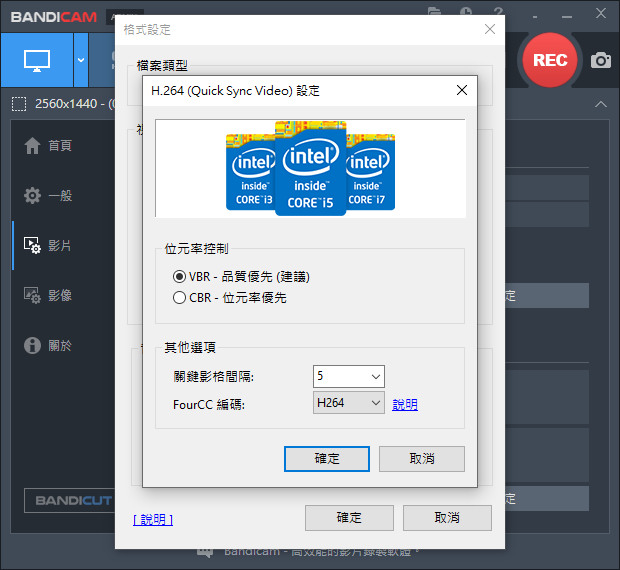Open the 關於 about tab
Screen dimensions: 620x570
tap(48, 345)
